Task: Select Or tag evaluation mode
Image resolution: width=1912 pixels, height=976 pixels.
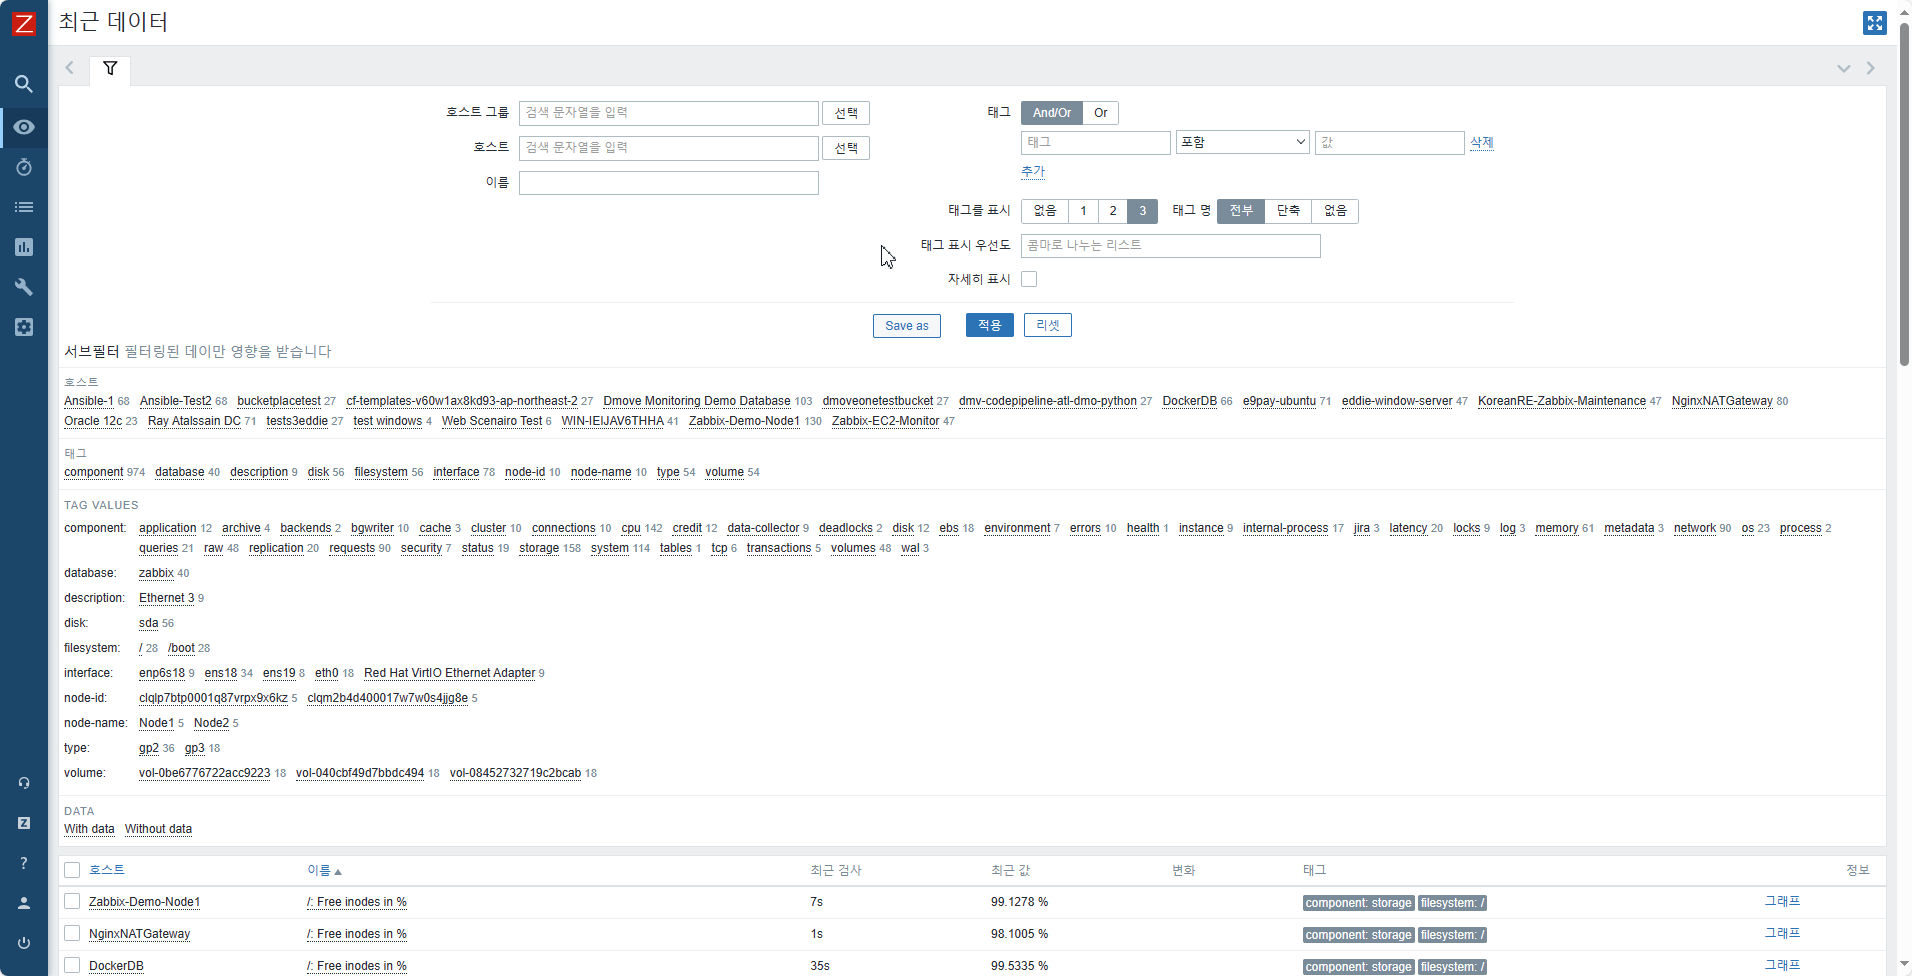Action: pyautogui.click(x=1100, y=113)
